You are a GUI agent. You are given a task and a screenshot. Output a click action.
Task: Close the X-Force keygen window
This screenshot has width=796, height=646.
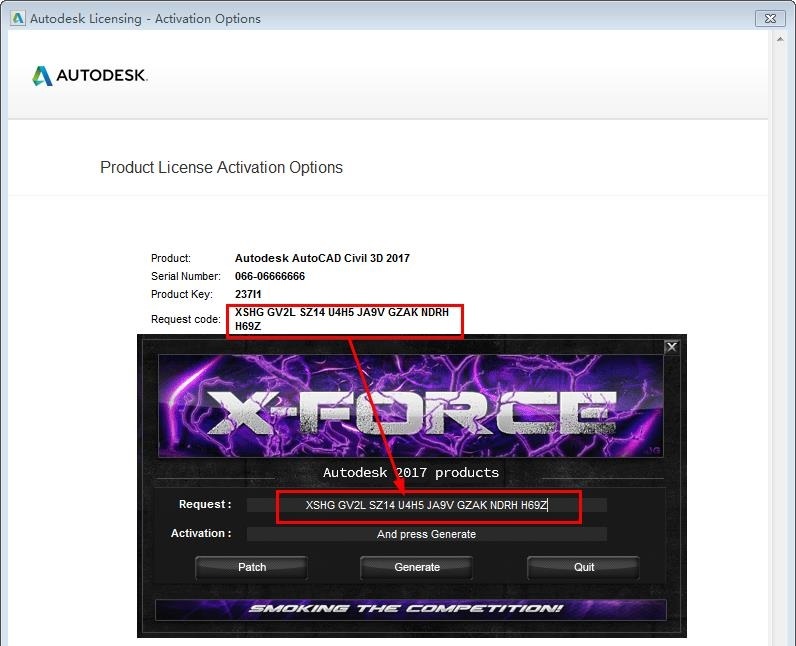pyautogui.click(x=672, y=347)
